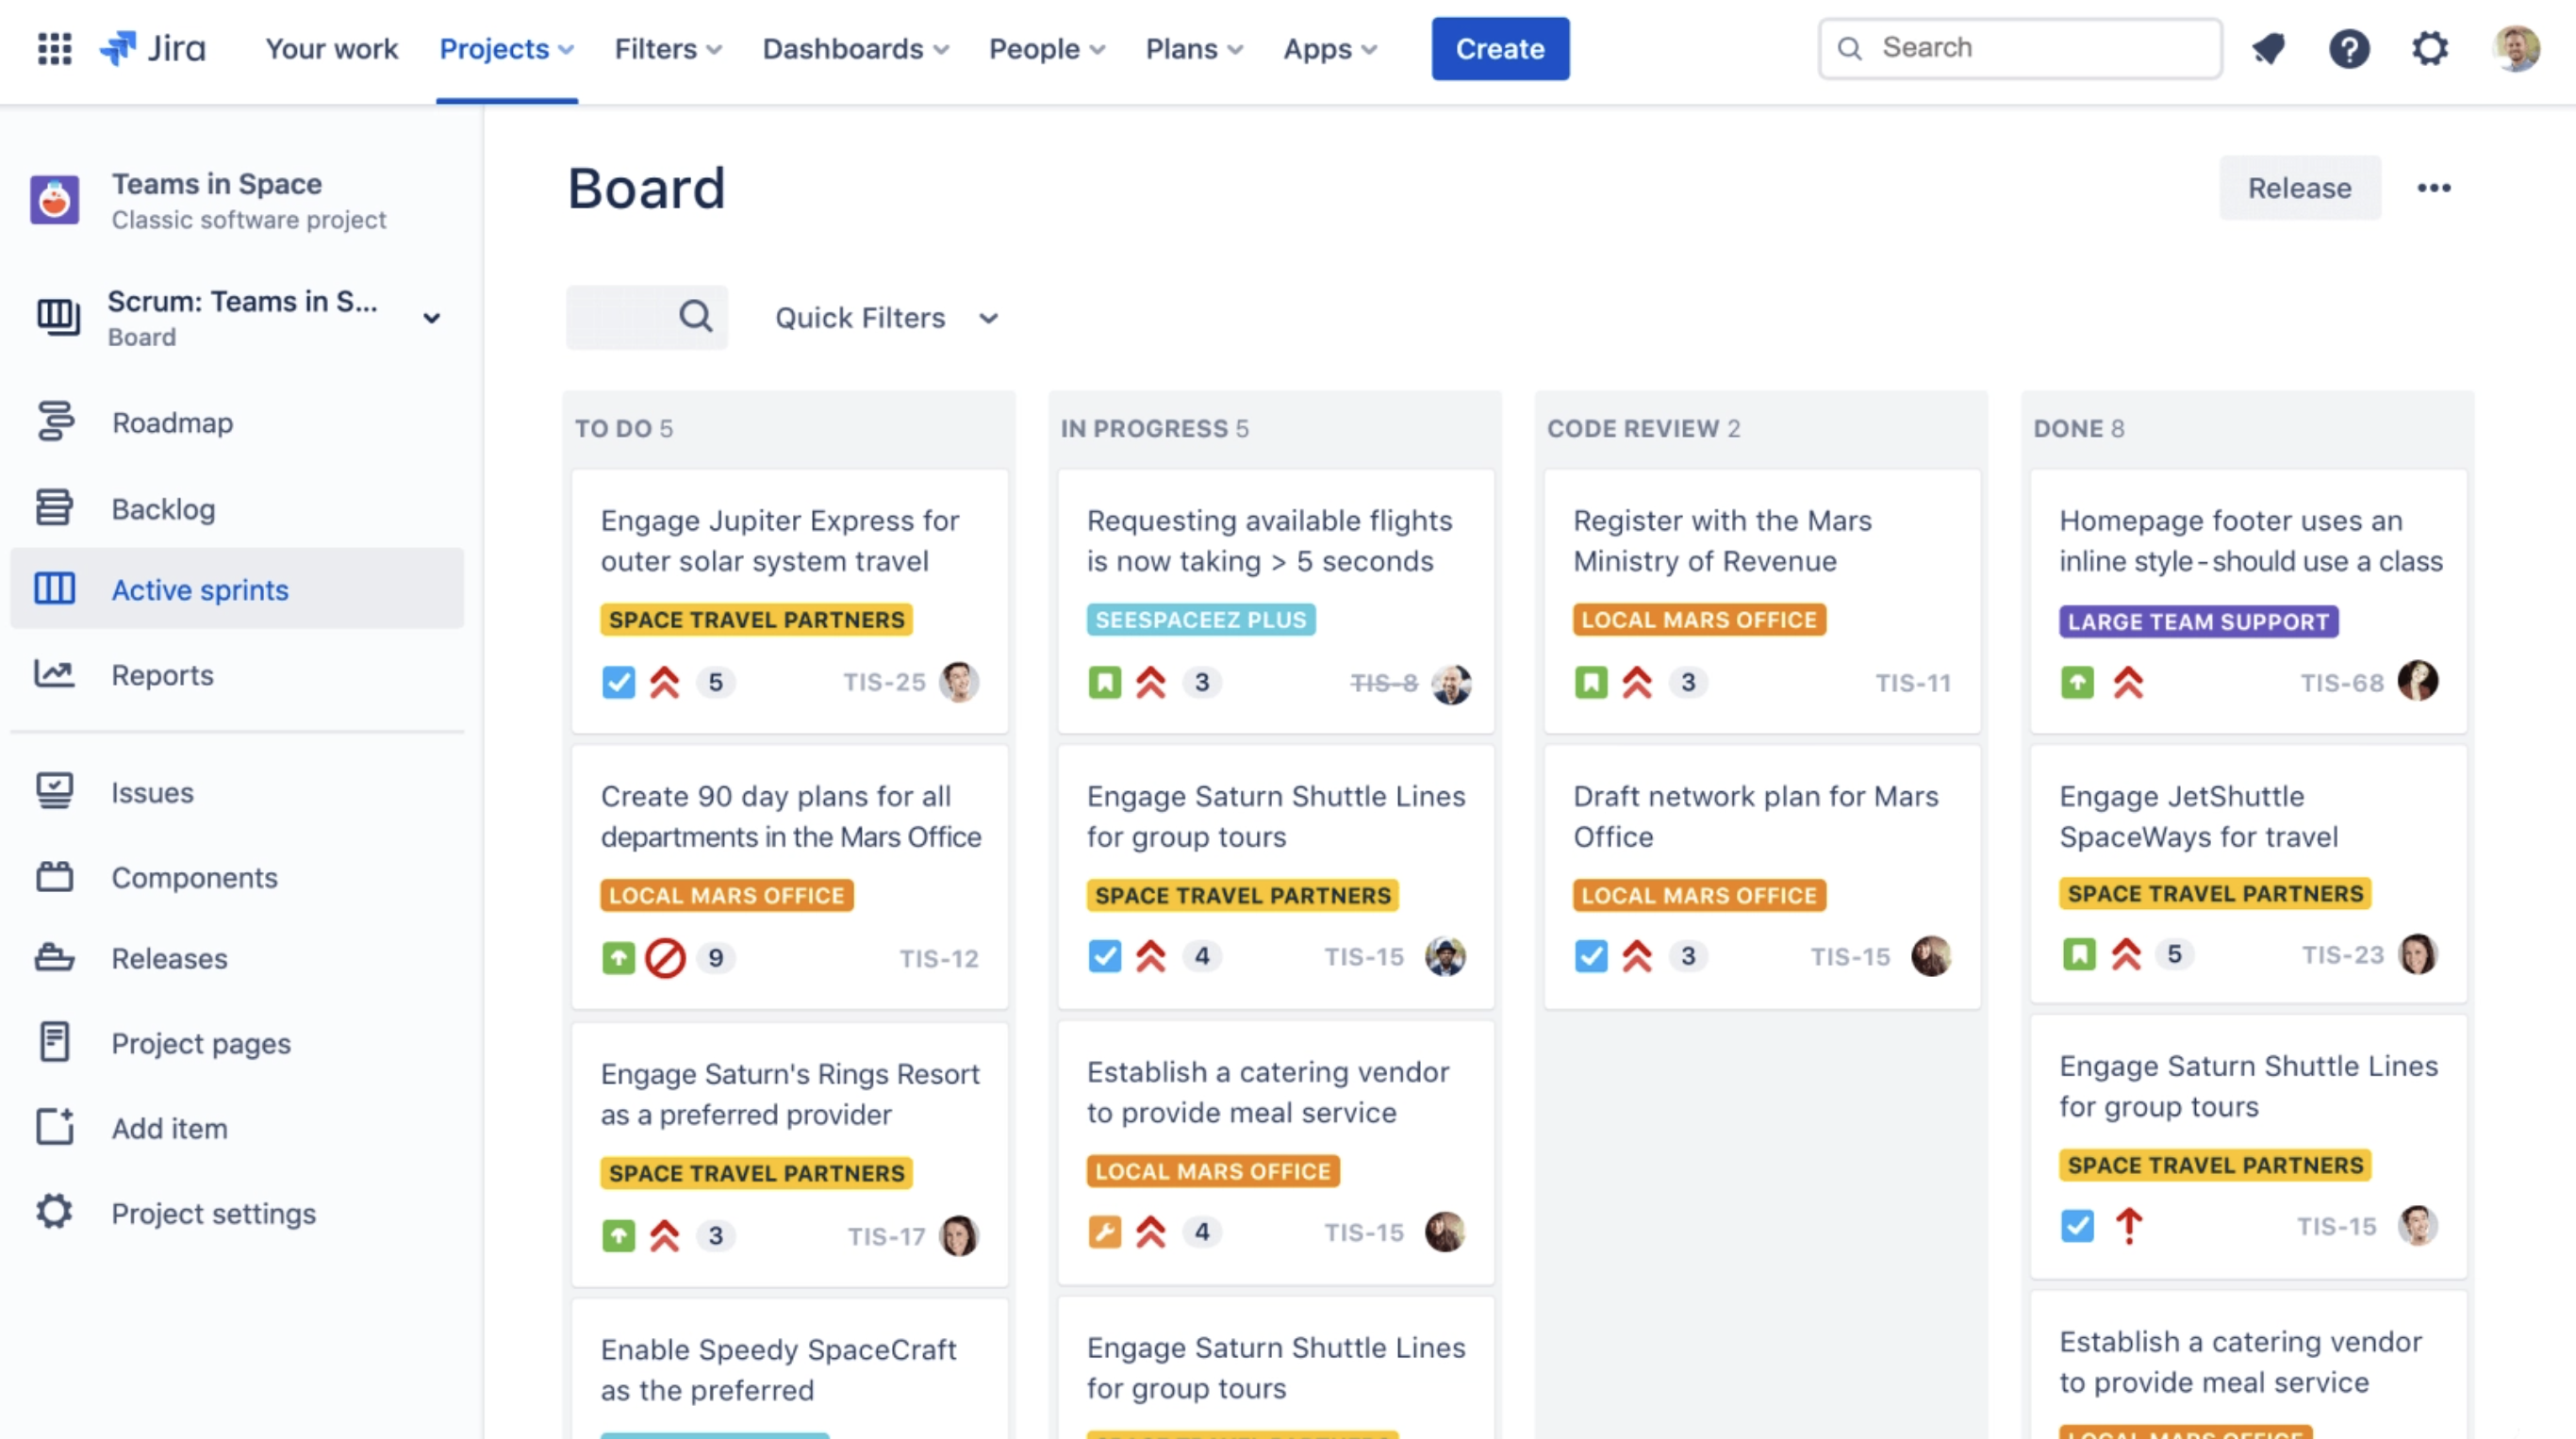Click the board search magnifier
This screenshot has height=1439, width=2576.
point(695,317)
